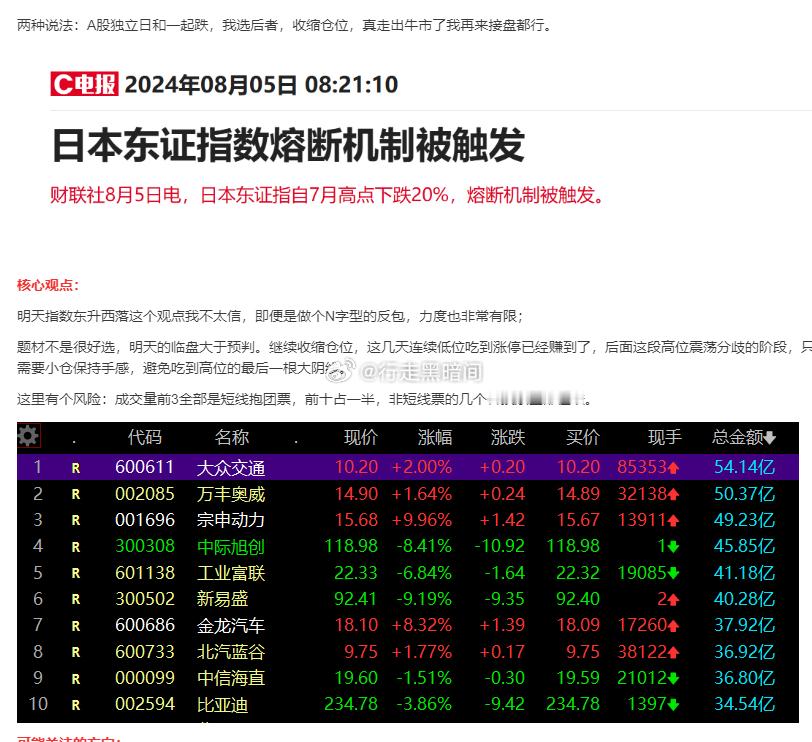Click the +8.32% change value

click(x=422, y=625)
